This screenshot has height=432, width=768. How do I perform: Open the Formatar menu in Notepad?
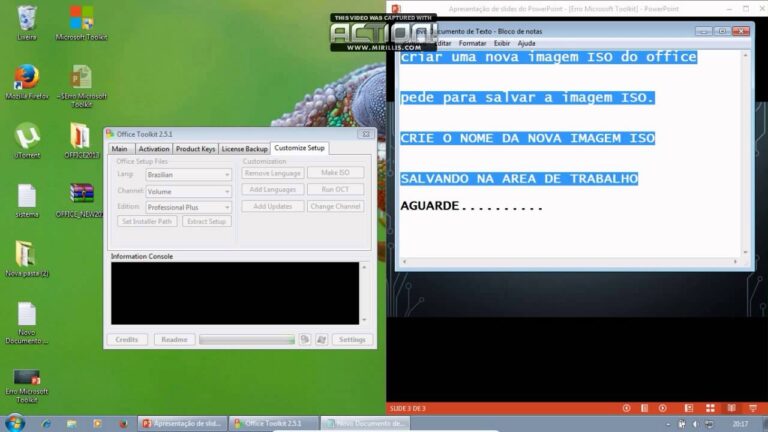coord(472,43)
